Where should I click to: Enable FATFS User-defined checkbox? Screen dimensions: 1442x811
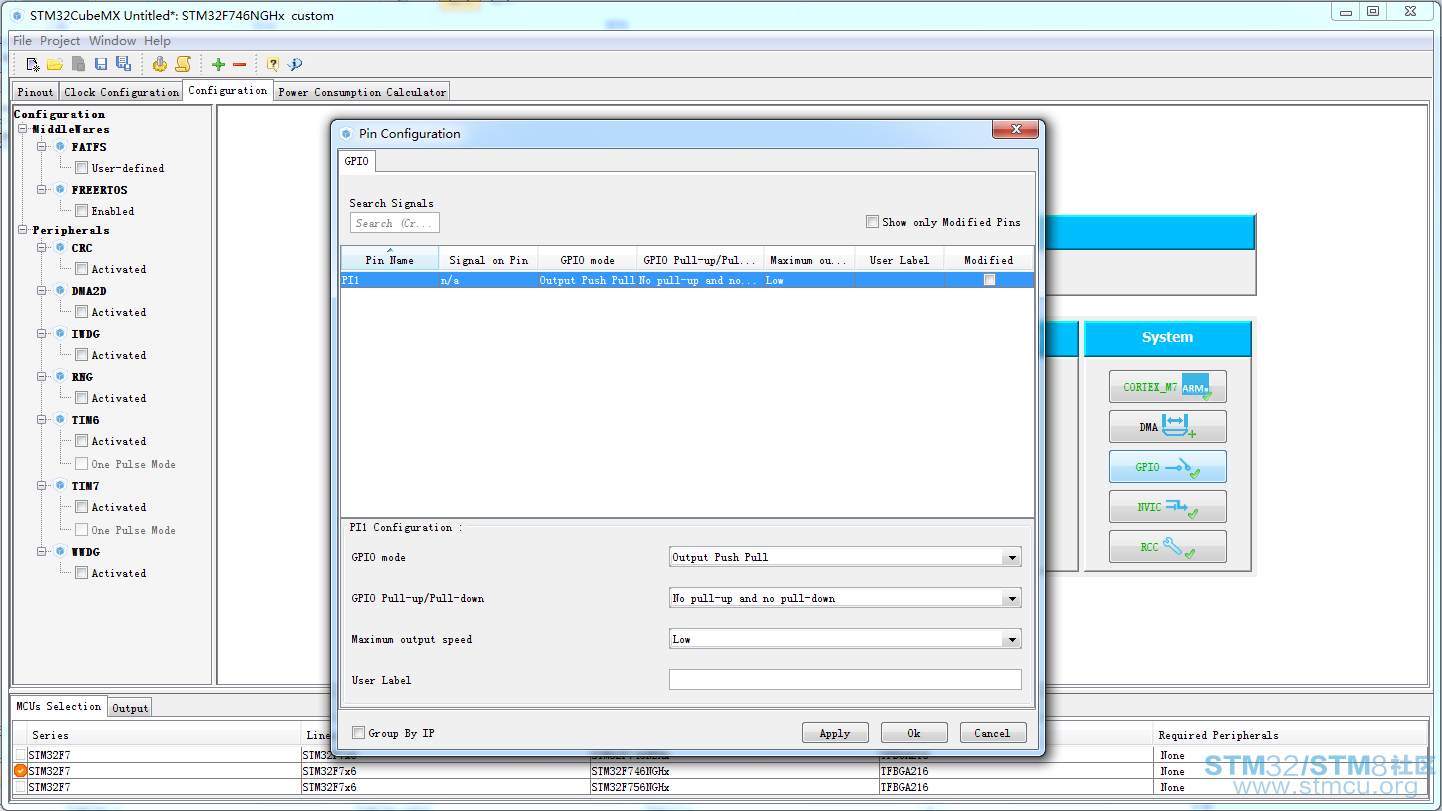82,168
